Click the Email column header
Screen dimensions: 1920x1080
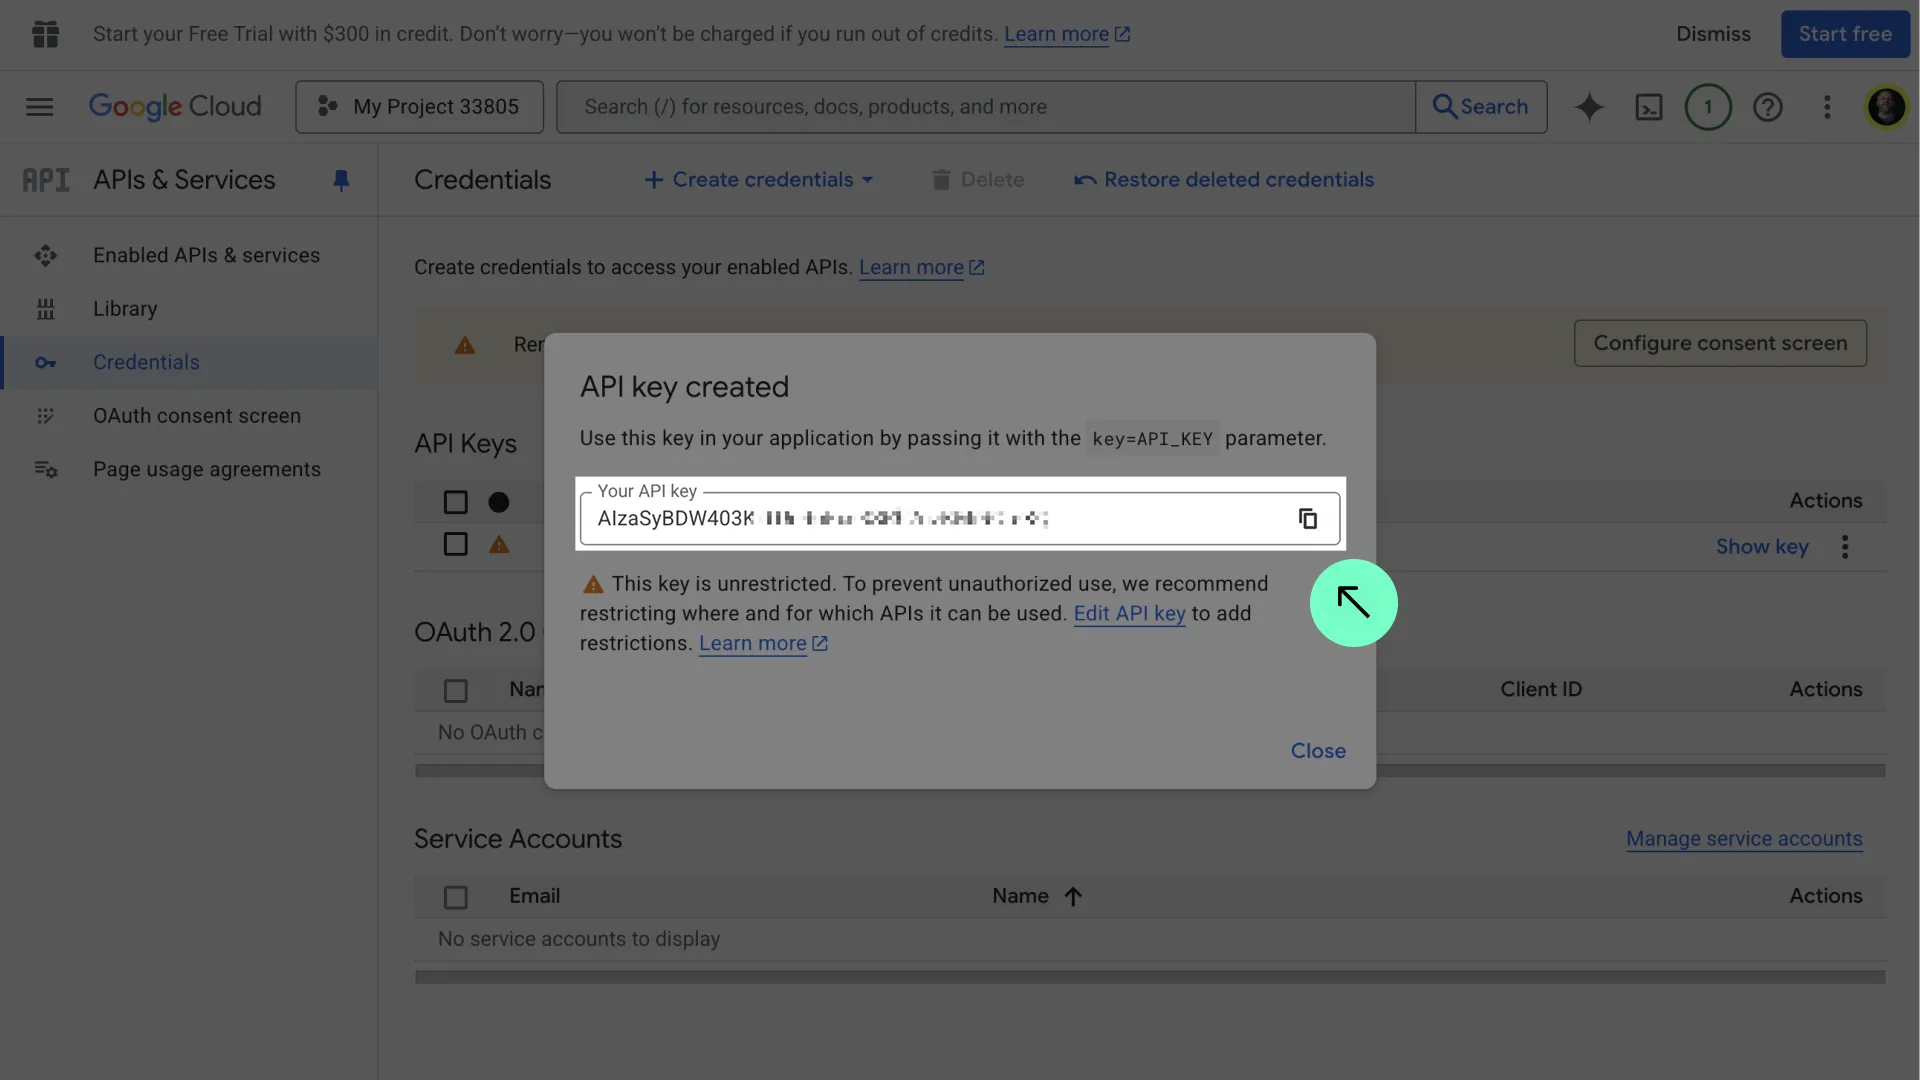pos(534,896)
